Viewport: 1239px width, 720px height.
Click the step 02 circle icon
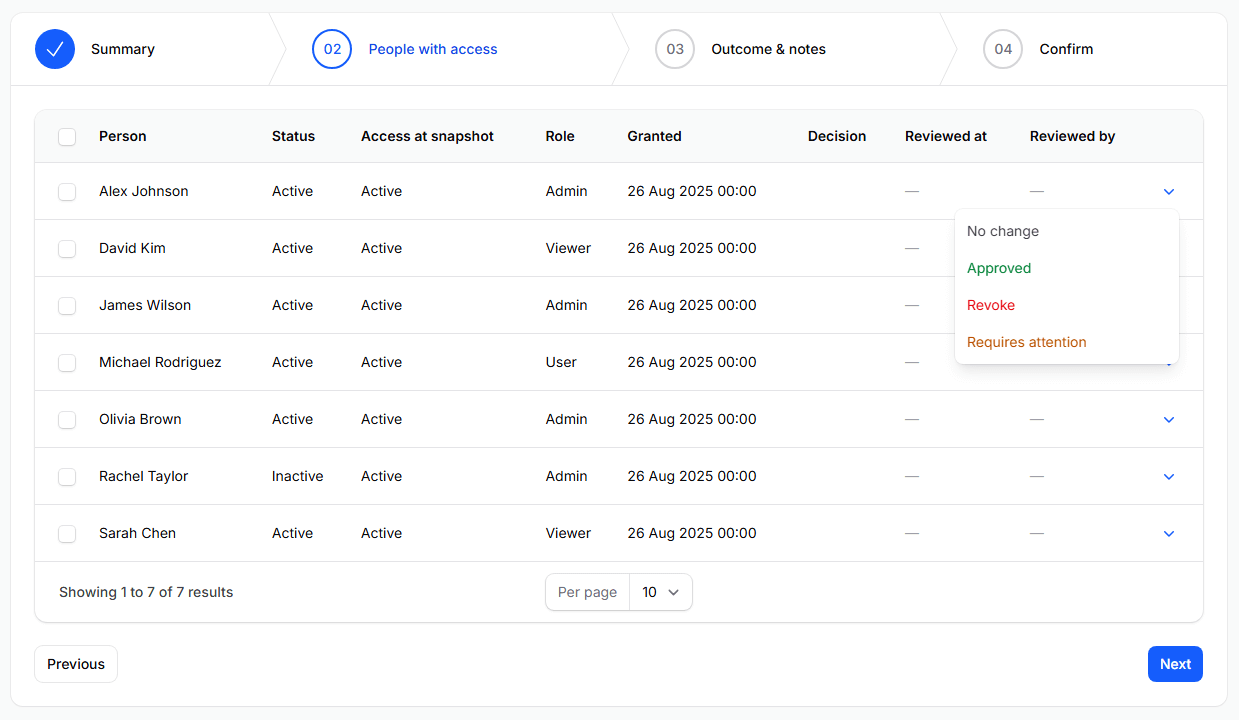click(332, 49)
